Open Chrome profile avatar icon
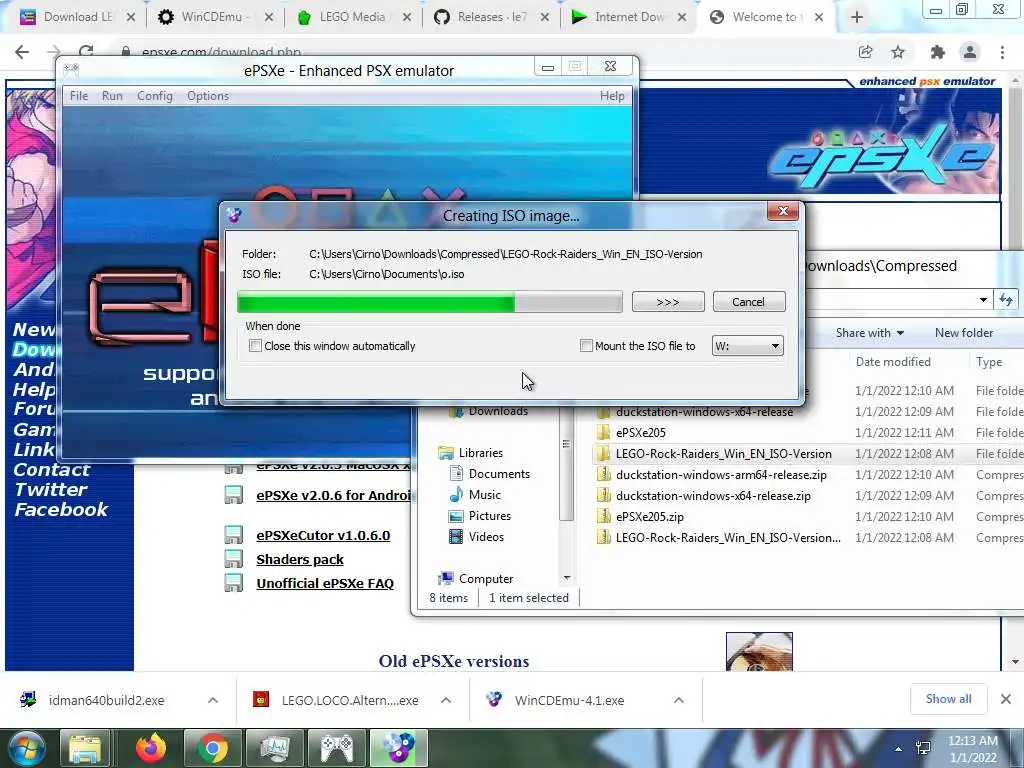Screen dimensions: 1024x768 (970, 52)
